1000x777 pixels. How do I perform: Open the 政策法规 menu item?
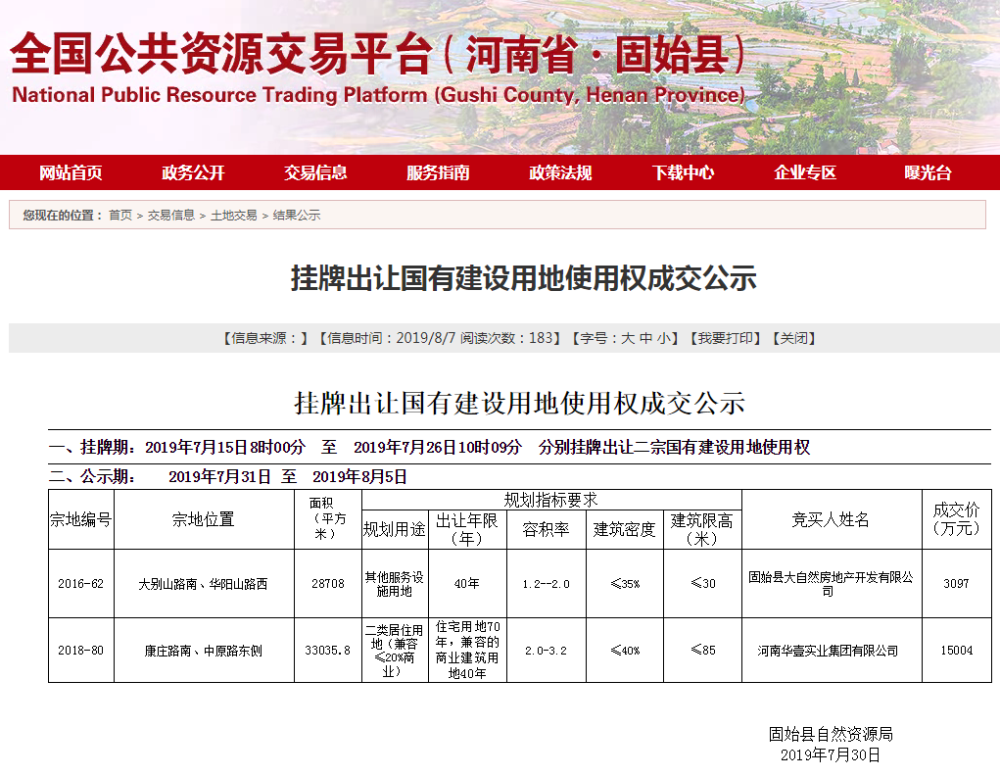coord(561,173)
